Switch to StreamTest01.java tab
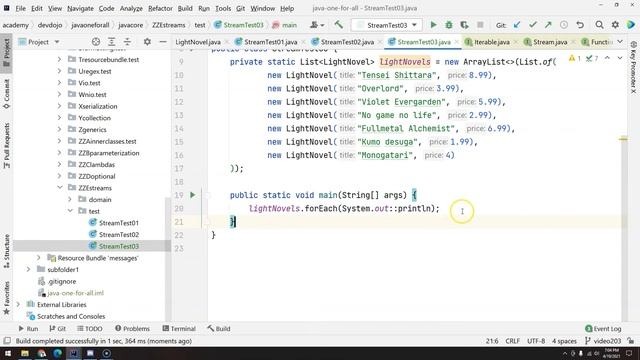Image resolution: width=640 pixels, height=360 pixels. [270, 42]
